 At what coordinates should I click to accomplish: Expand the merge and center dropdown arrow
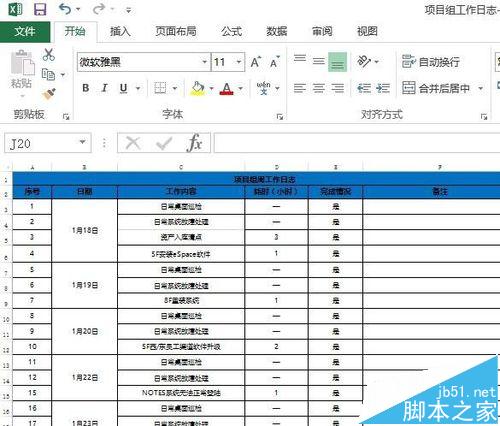pos(481,88)
